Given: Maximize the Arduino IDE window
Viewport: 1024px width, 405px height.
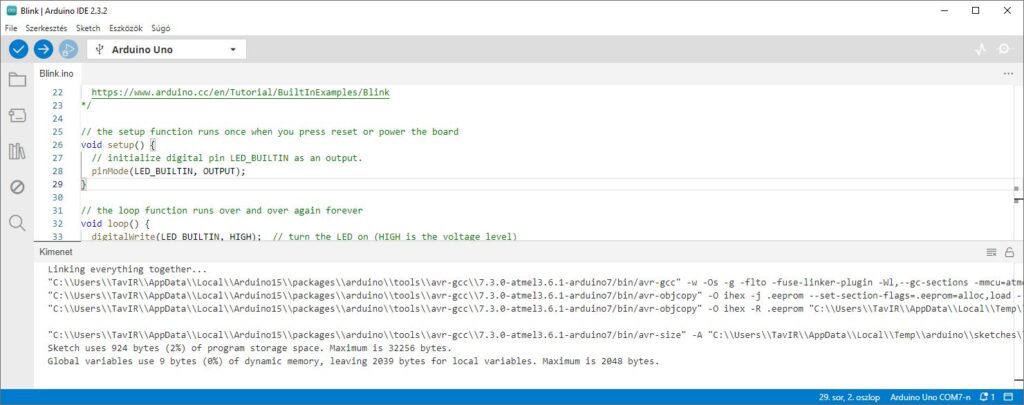Looking at the screenshot, I should pos(976,10).
